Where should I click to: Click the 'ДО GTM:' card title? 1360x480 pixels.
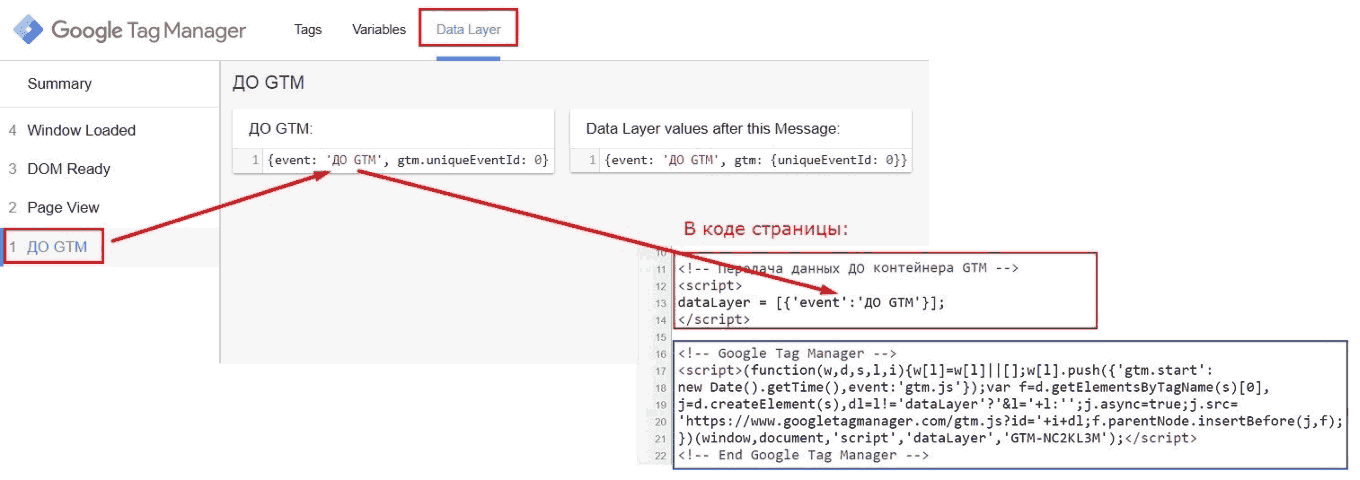(x=281, y=128)
